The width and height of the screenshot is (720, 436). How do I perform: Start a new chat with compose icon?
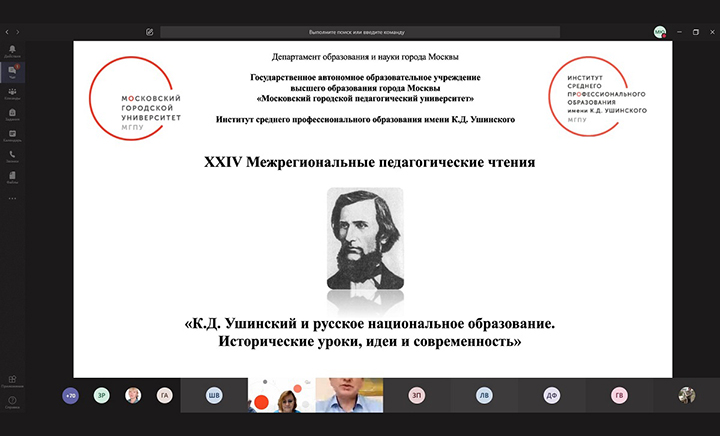coord(149,32)
